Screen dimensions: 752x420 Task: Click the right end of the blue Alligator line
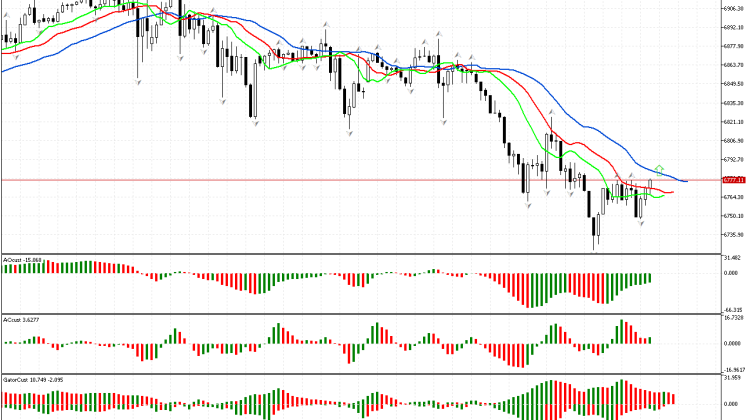click(687, 179)
